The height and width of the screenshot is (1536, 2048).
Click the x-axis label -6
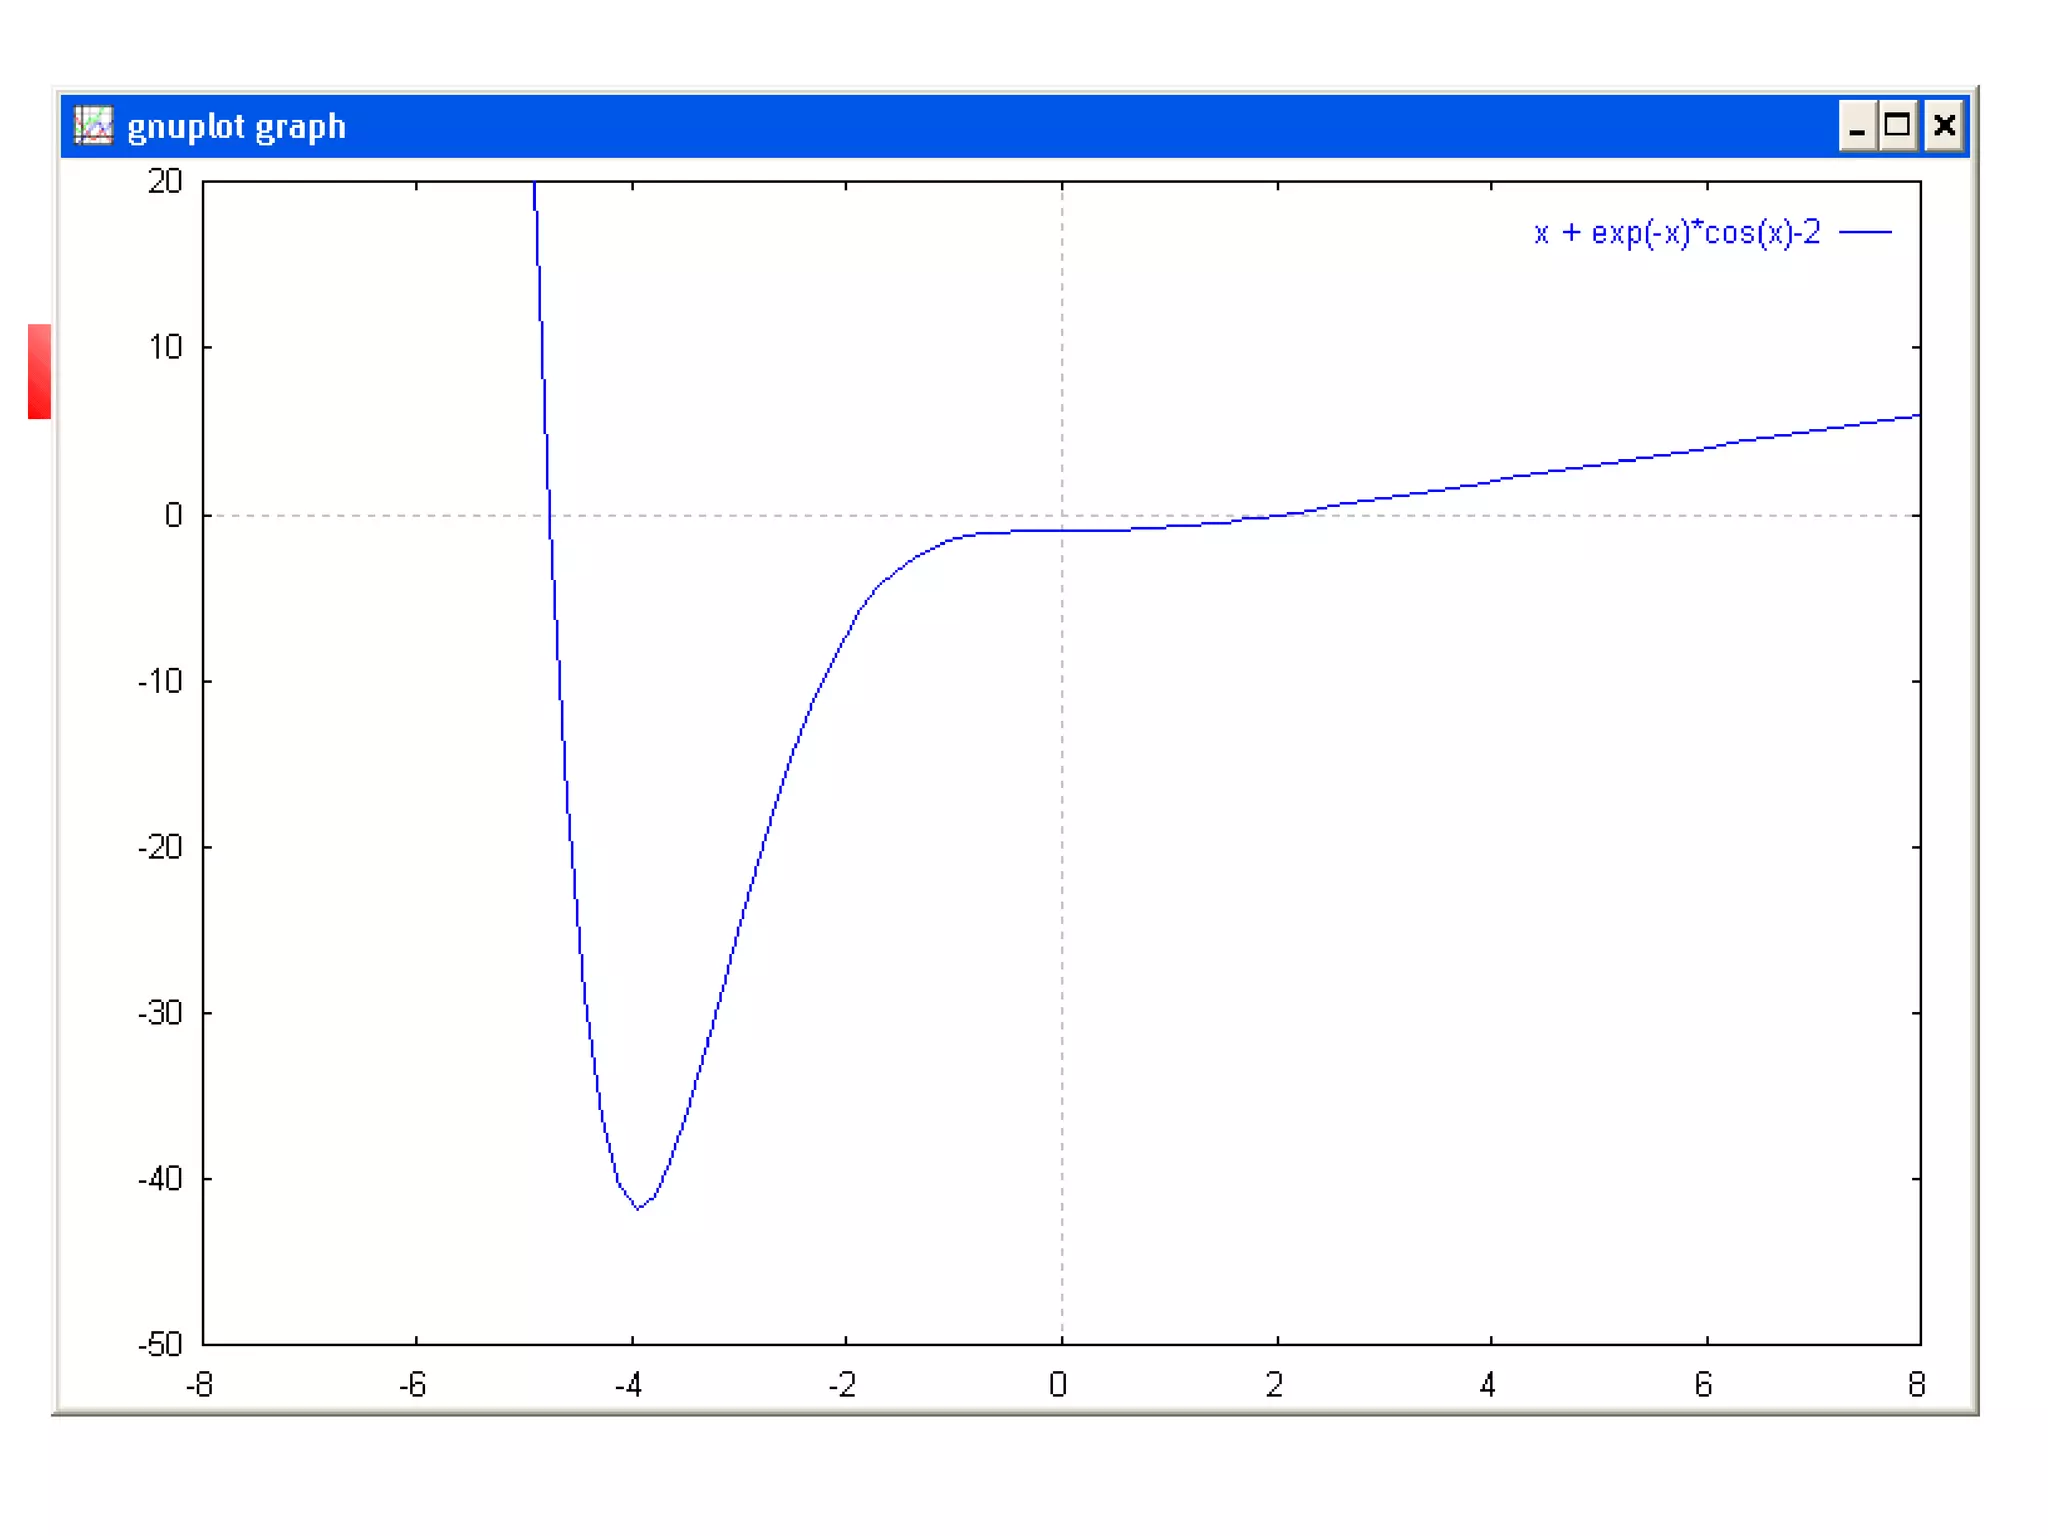[x=413, y=1385]
